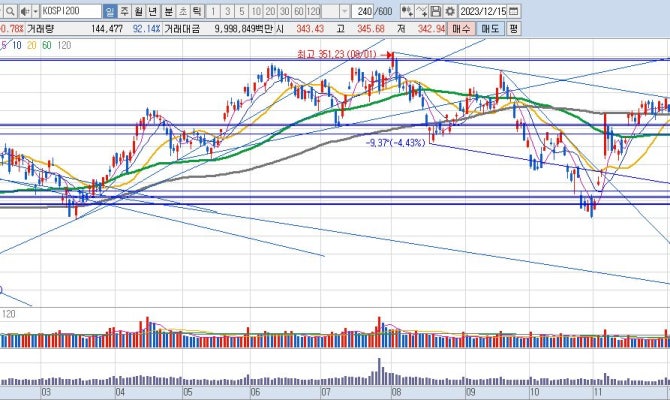Switch chart to weekly 주 period
This screenshot has height=400, width=670.
click(124, 12)
